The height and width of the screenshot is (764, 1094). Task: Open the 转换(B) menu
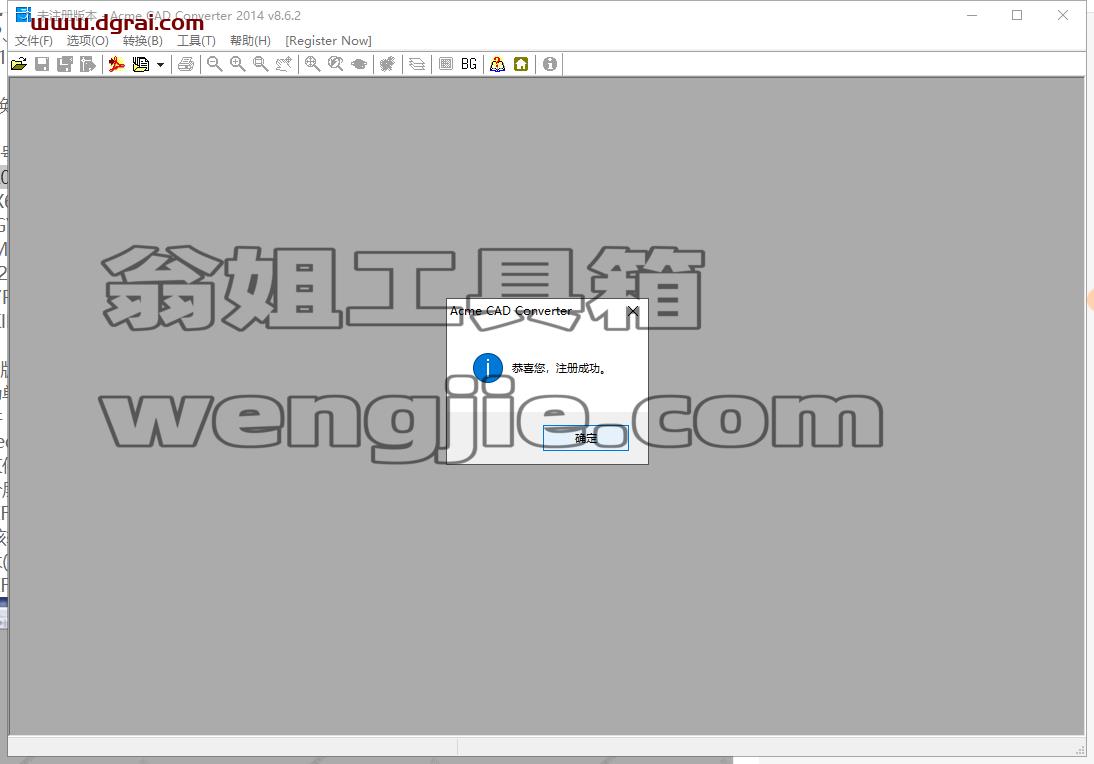point(143,40)
